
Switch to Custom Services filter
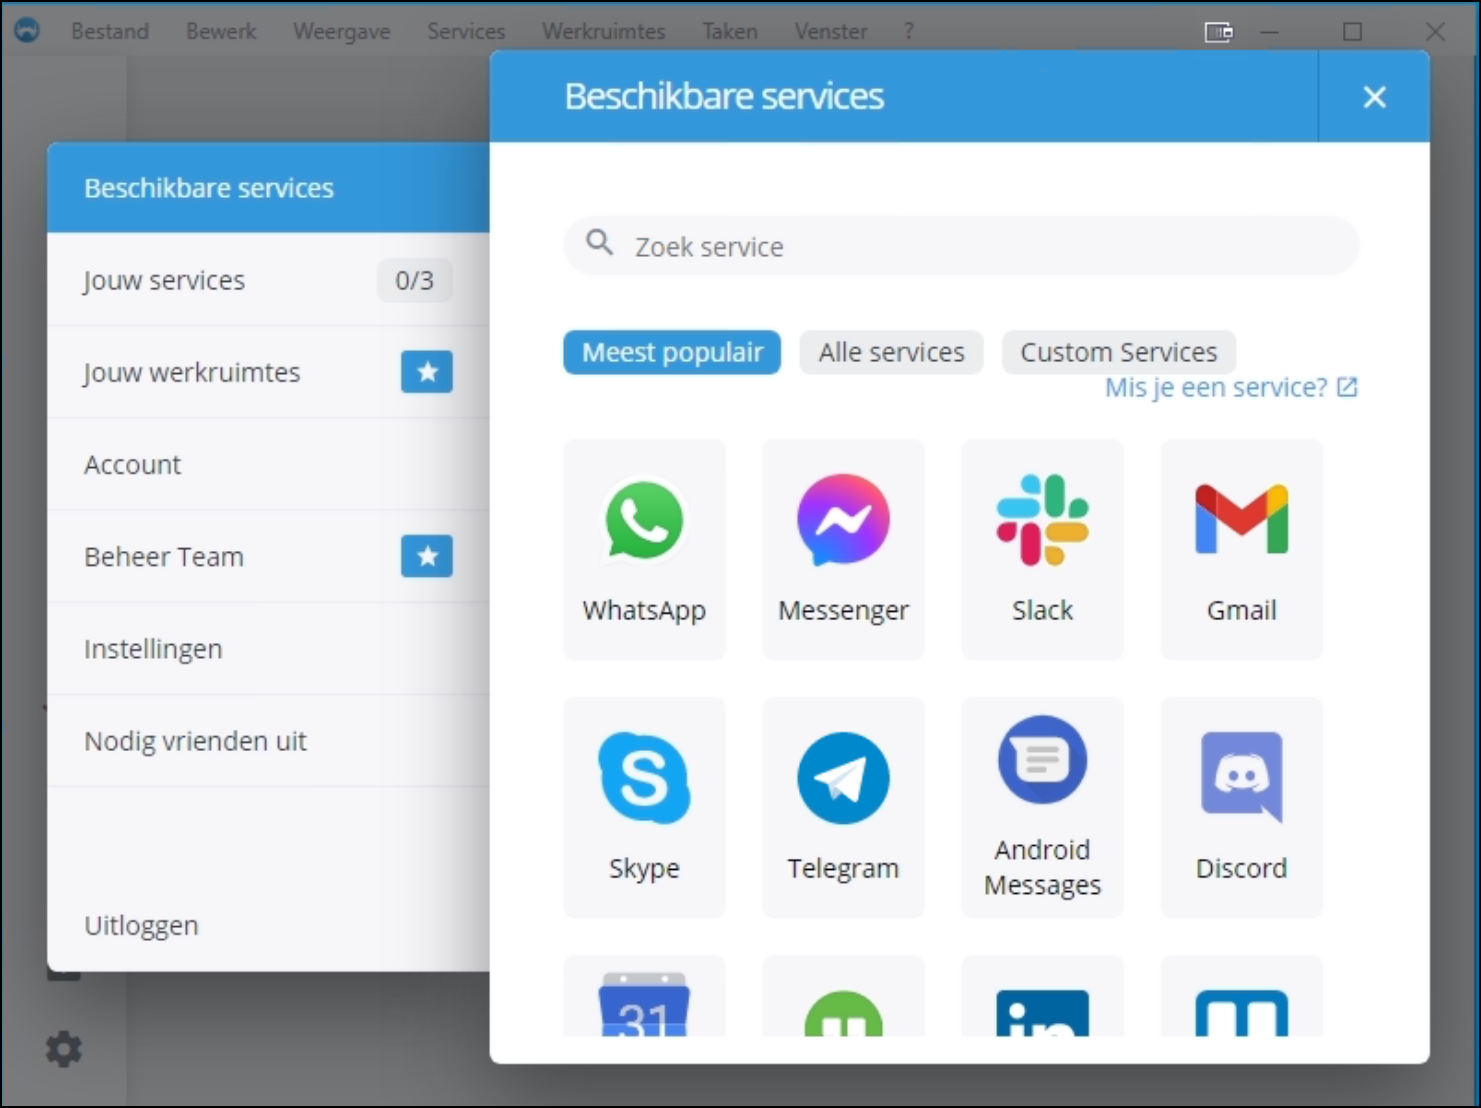1119,353
